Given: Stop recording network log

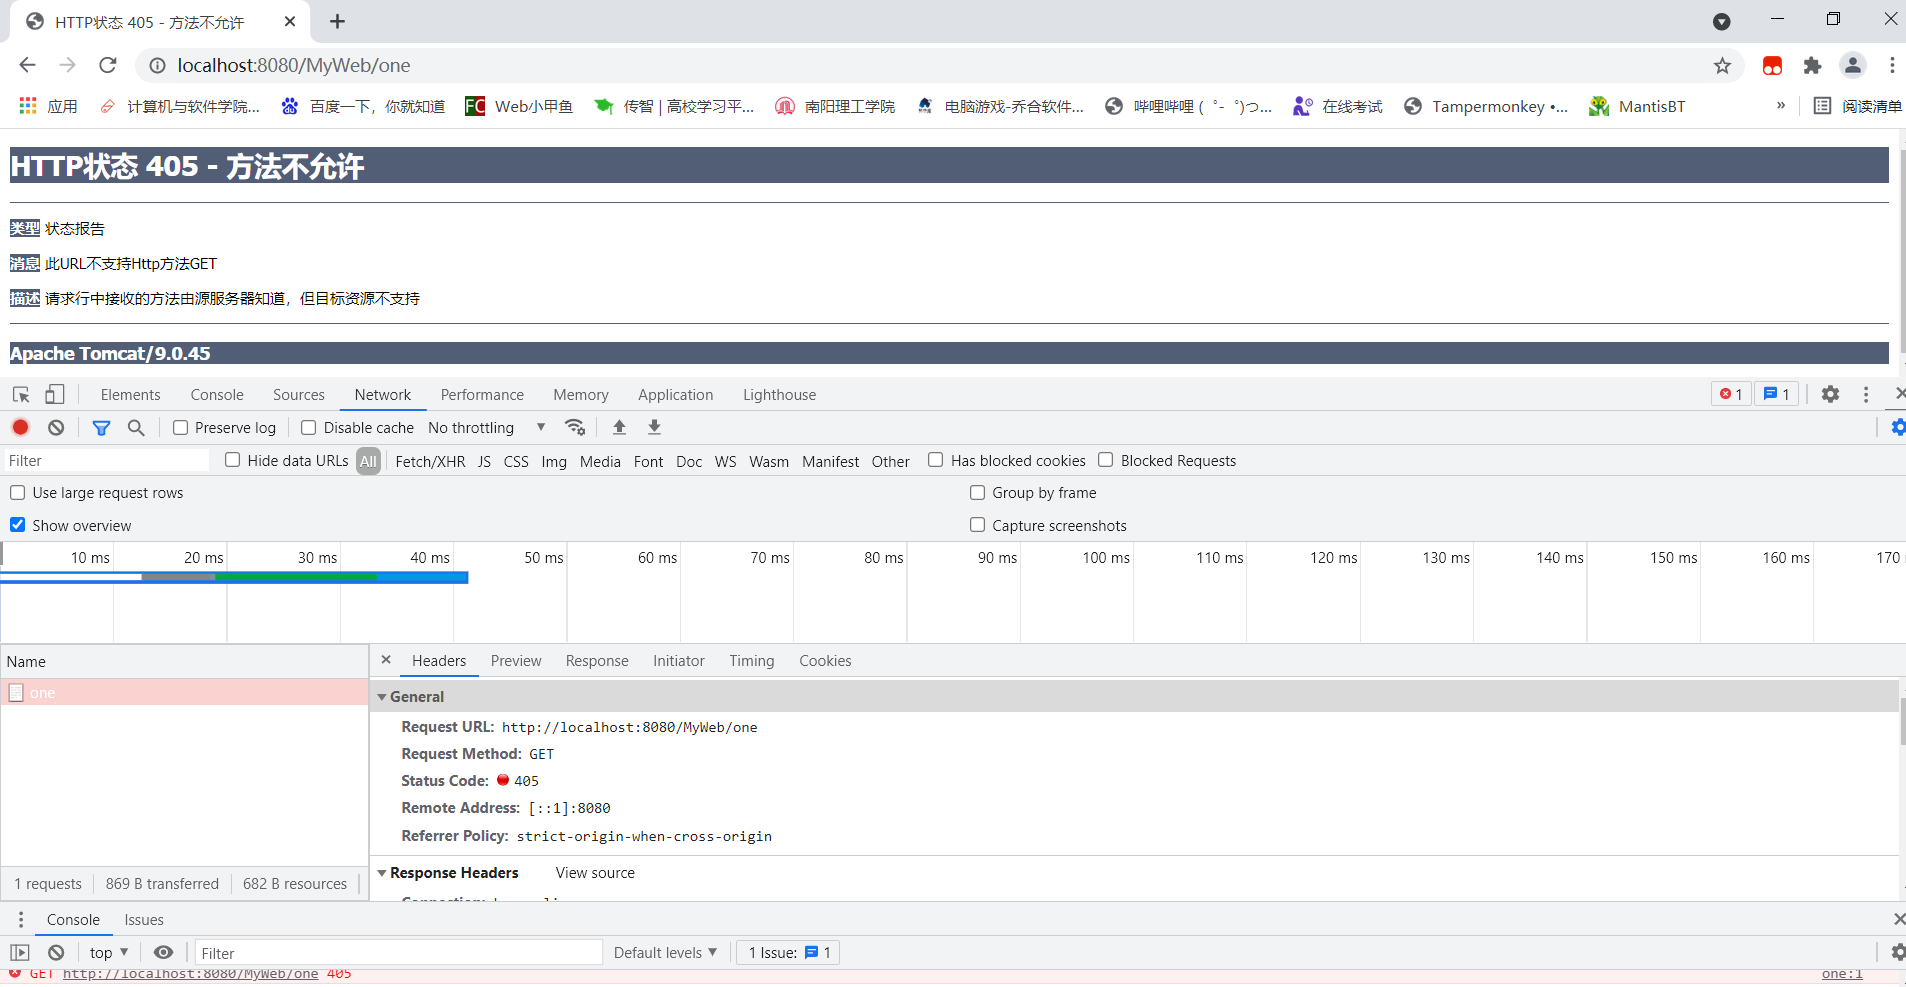Looking at the screenshot, I should coord(20,428).
